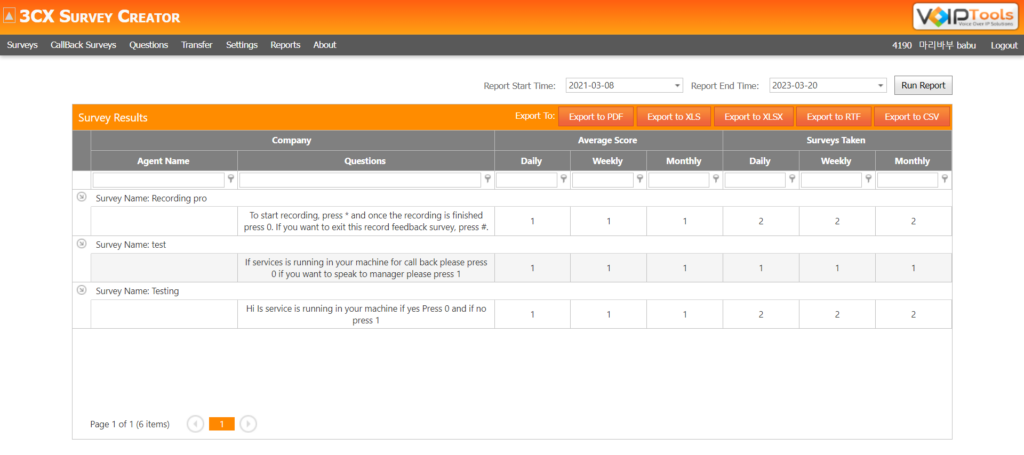This screenshot has height=455, width=1024.
Task: Click the Company column group header
Action: (x=292, y=141)
